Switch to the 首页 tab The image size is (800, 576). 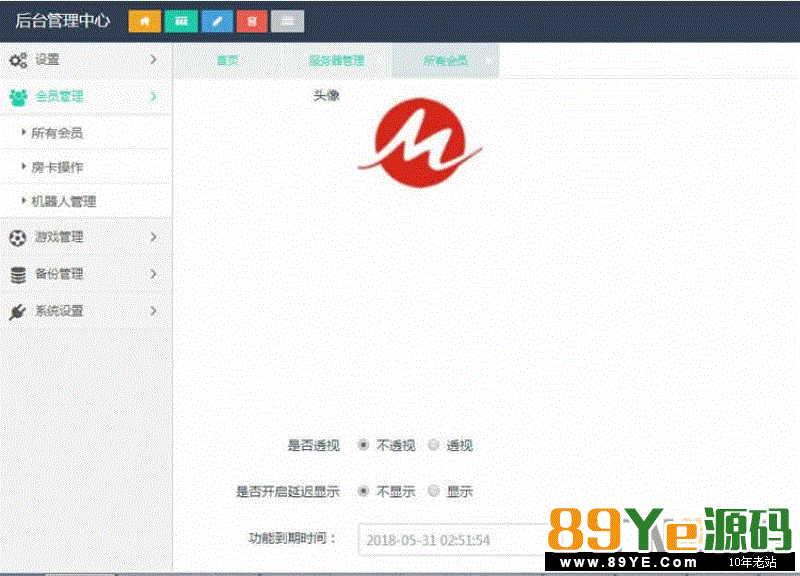(x=228, y=61)
